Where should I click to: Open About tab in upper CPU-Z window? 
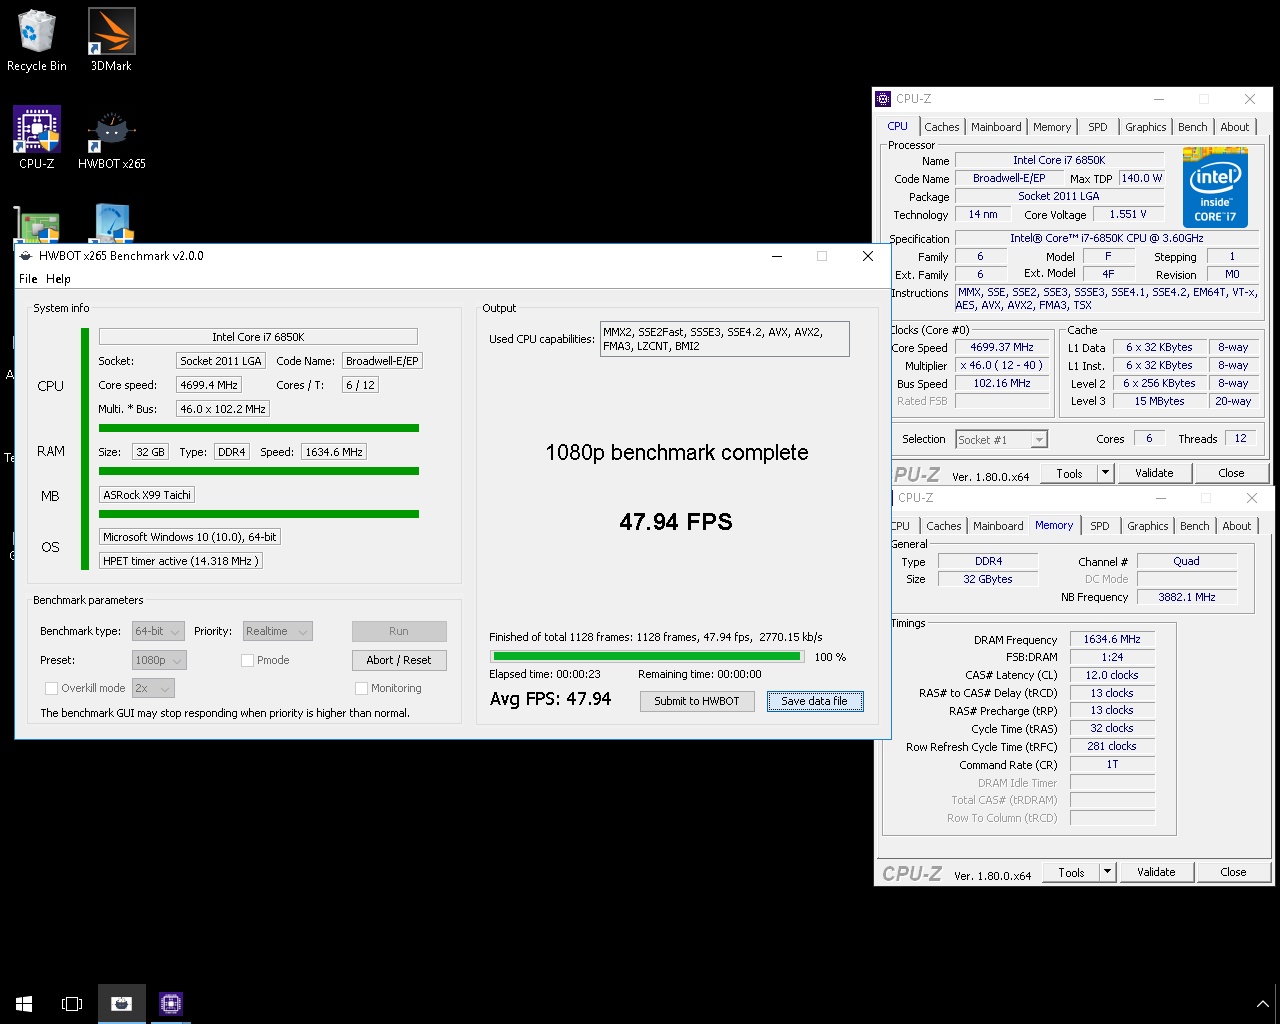[x=1235, y=127]
